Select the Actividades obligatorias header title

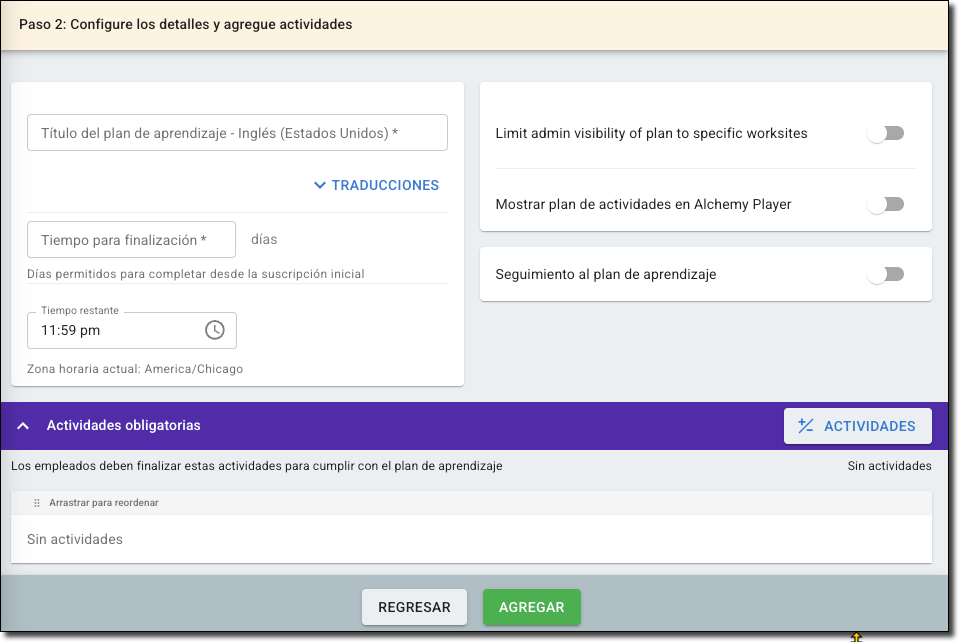click(123, 426)
